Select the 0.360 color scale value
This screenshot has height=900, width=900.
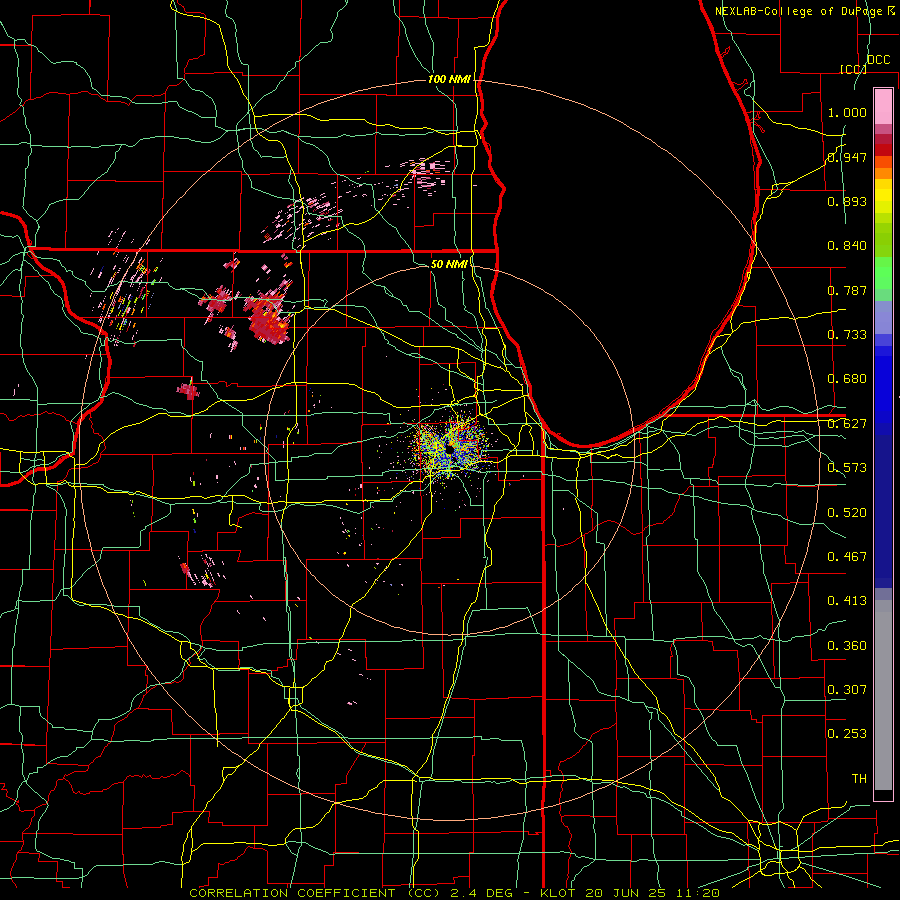[x=847, y=646]
